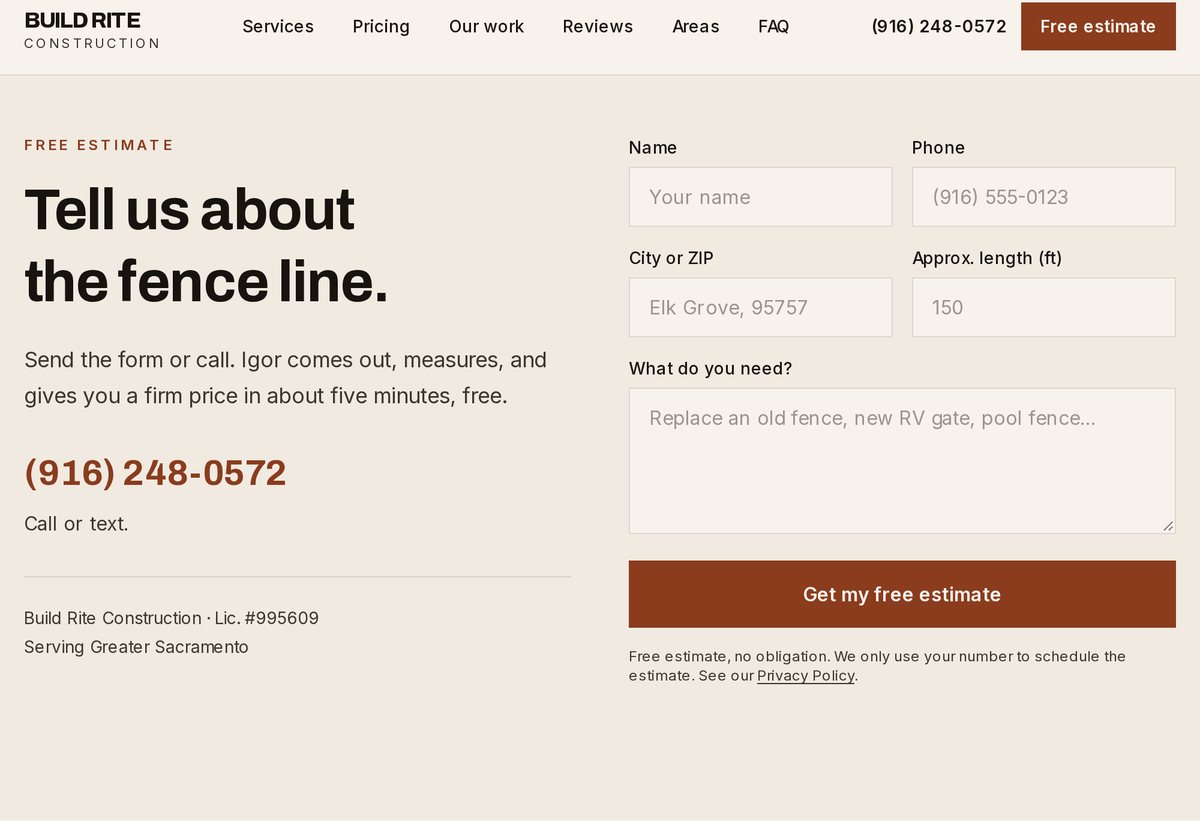Screen dimensions: 1200x821
Task: Click the Free estimate header button
Action: (1098, 27)
